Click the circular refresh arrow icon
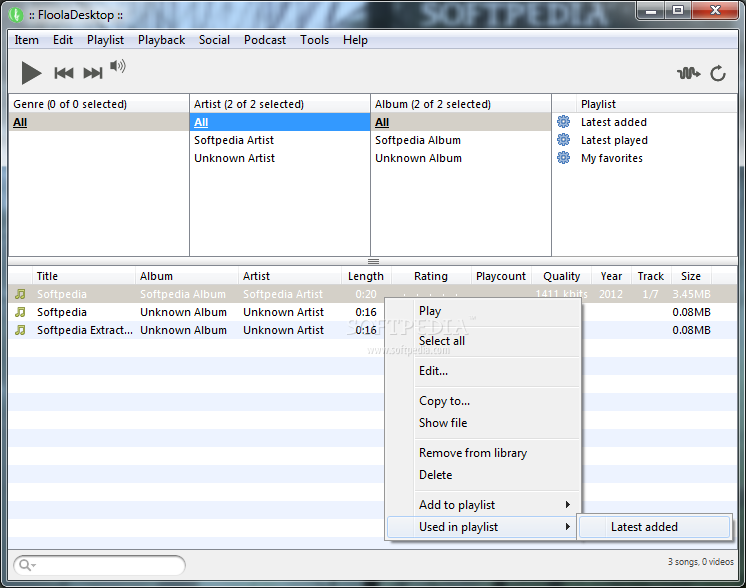The image size is (746, 588). pyautogui.click(x=718, y=73)
